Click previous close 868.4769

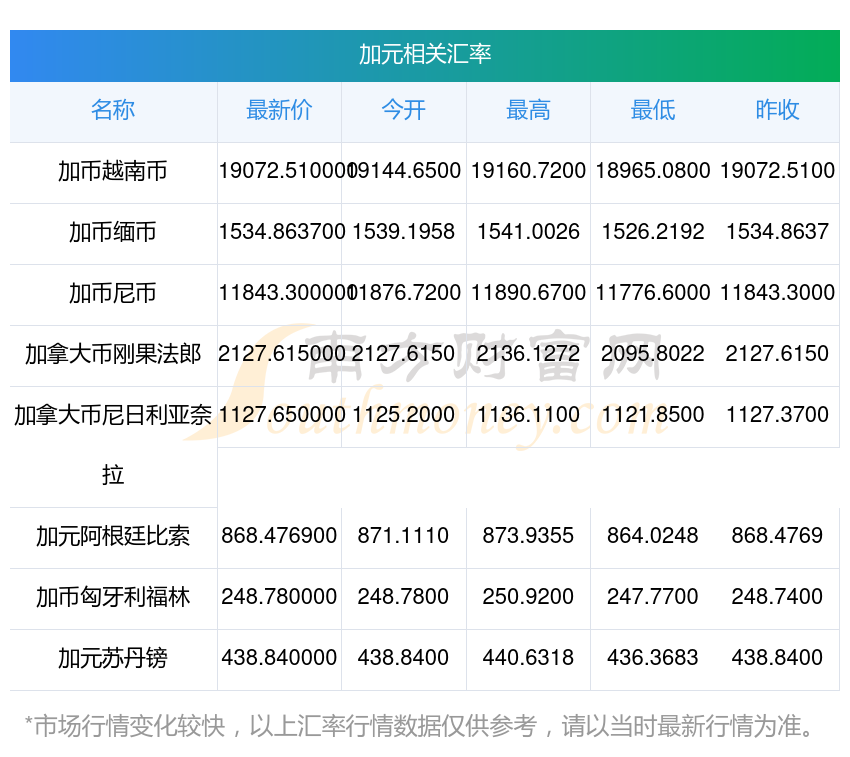777,536
